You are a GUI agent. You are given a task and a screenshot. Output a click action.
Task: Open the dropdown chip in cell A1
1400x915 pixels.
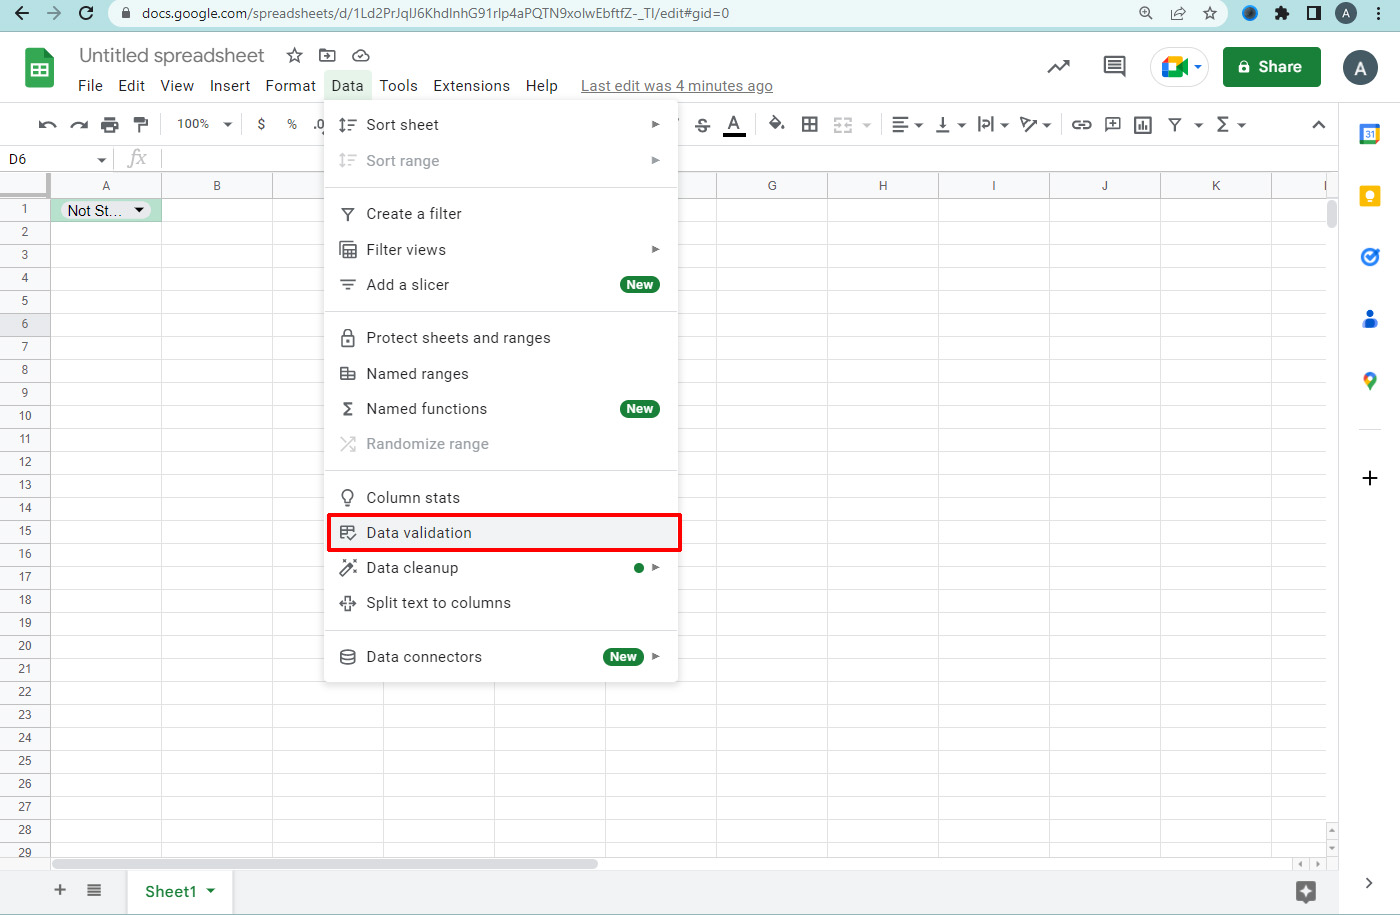click(139, 210)
